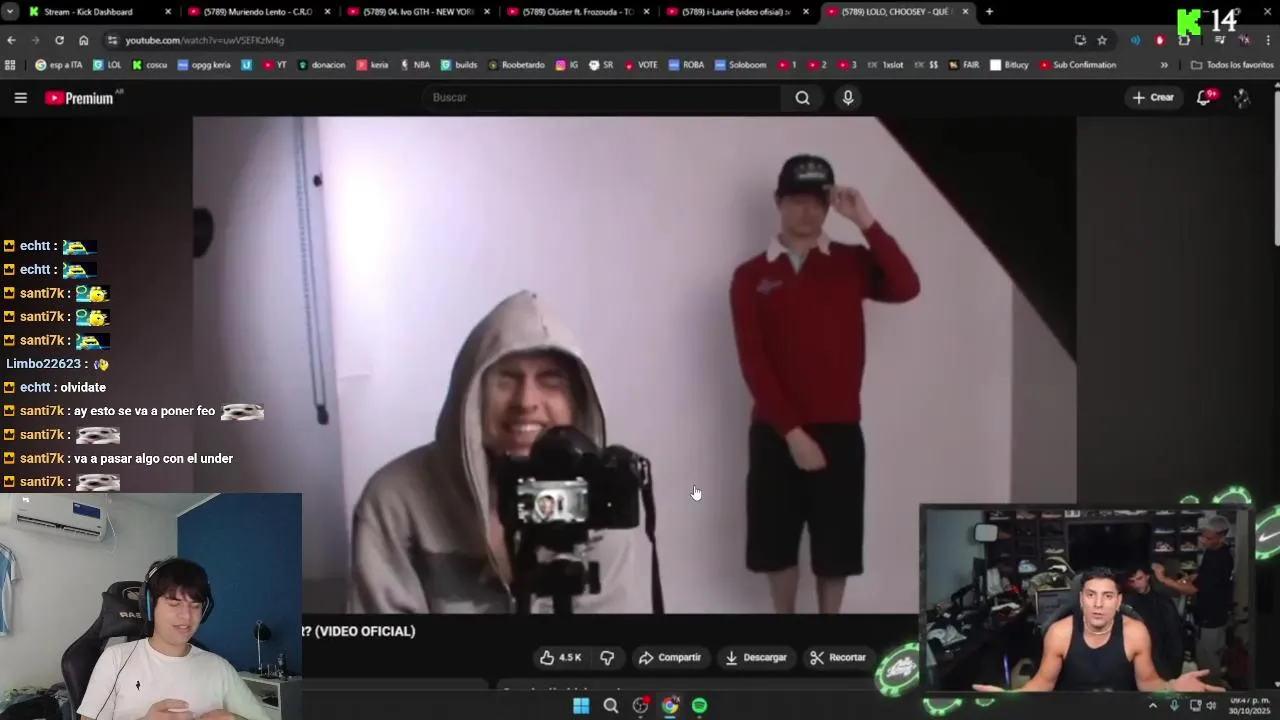Open the NBA bookmark
The image size is (1280, 720).
pyautogui.click(x=415, y=65)
